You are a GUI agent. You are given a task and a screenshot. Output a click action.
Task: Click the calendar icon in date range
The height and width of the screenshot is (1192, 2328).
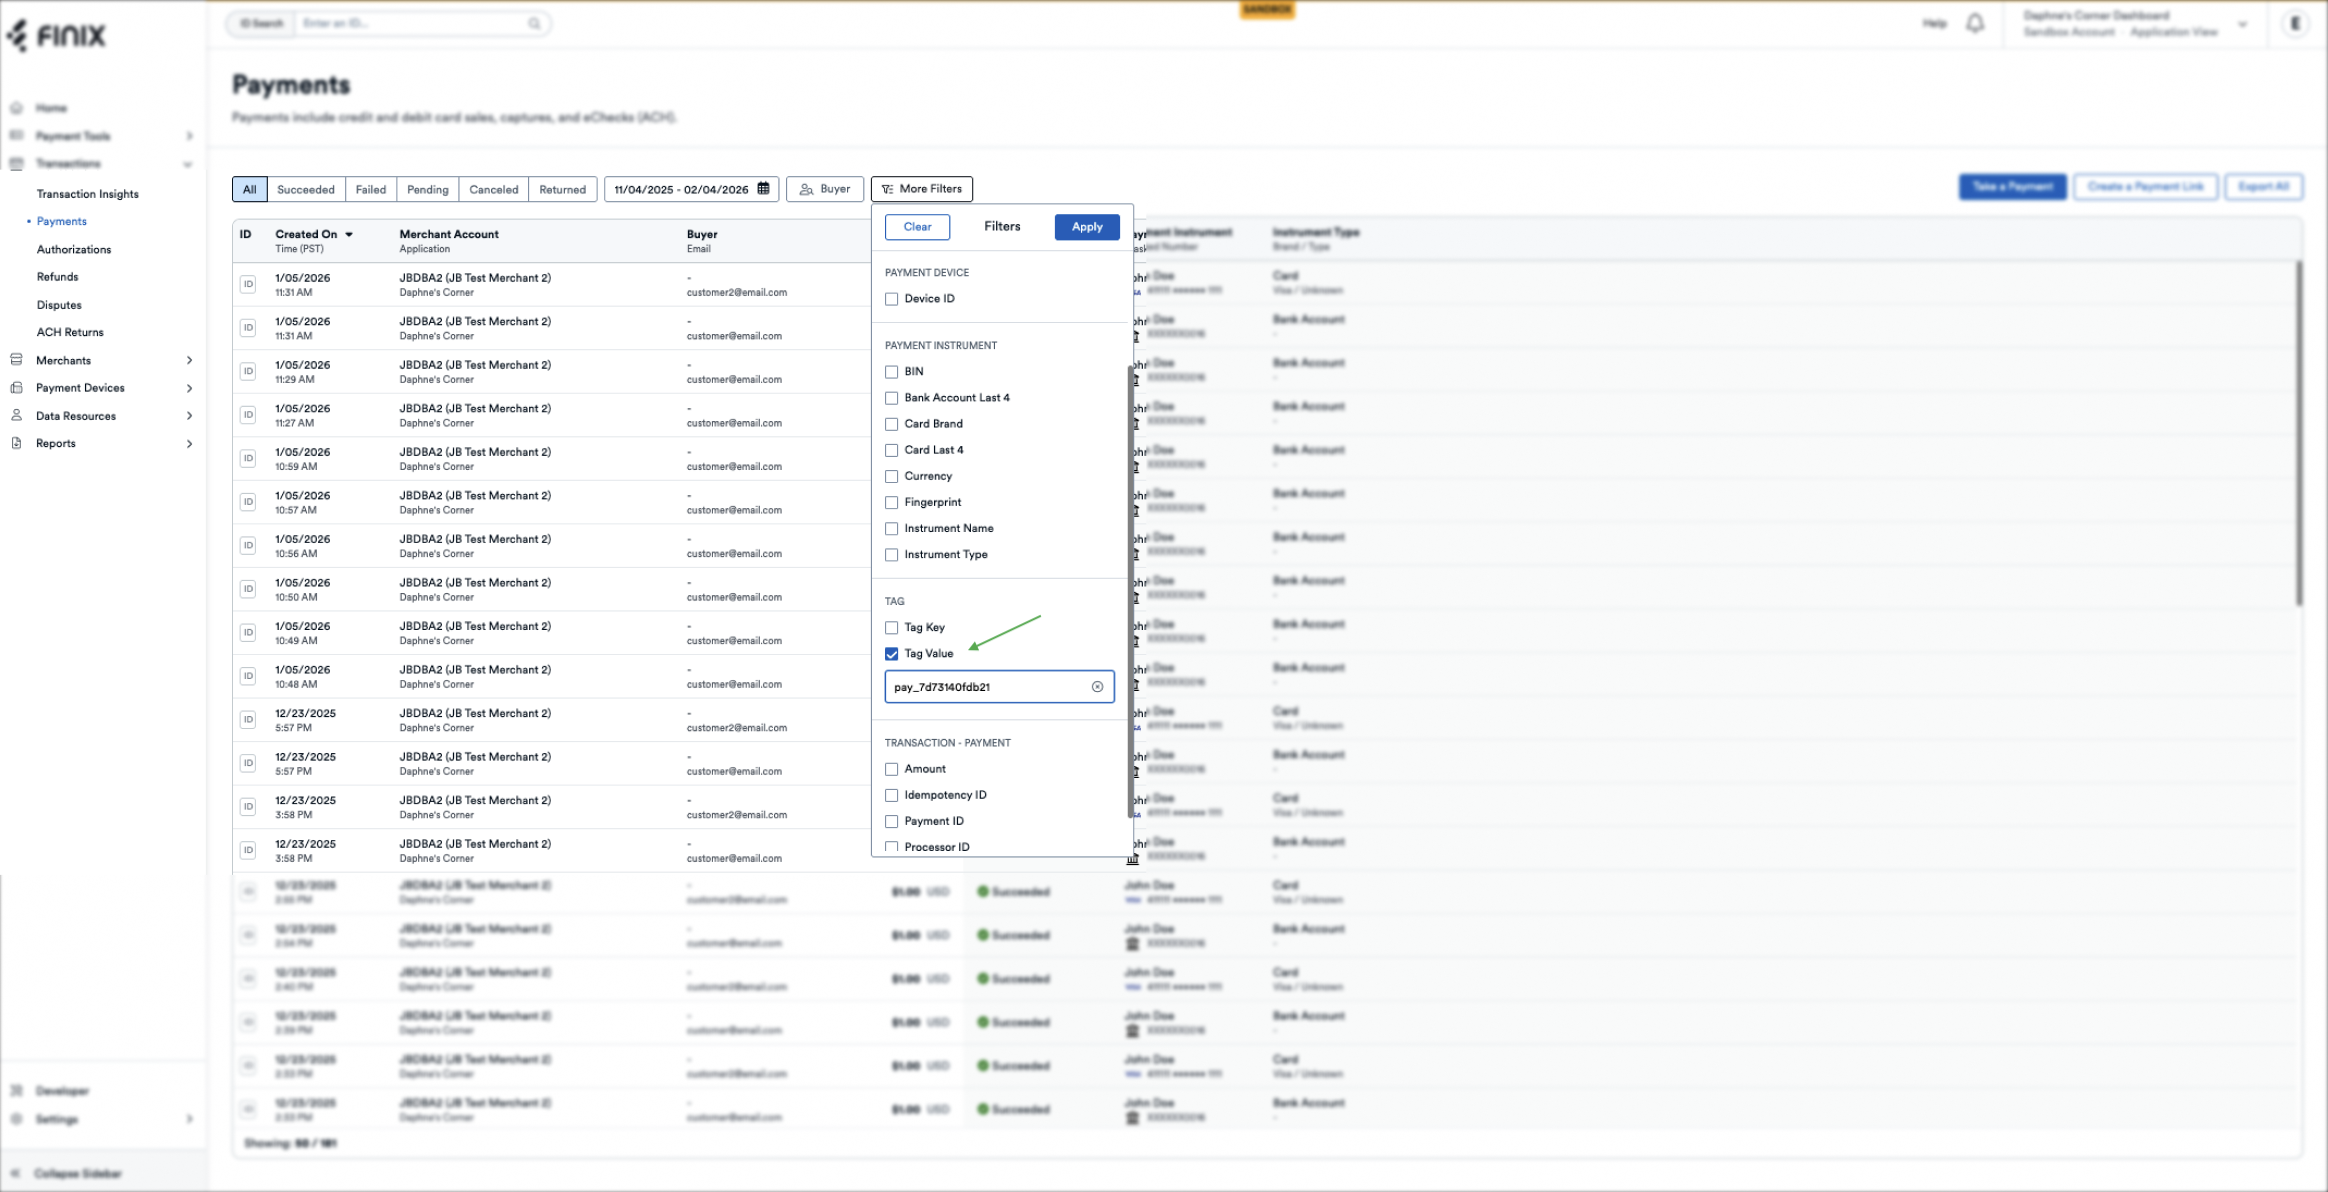coord(763,189)
